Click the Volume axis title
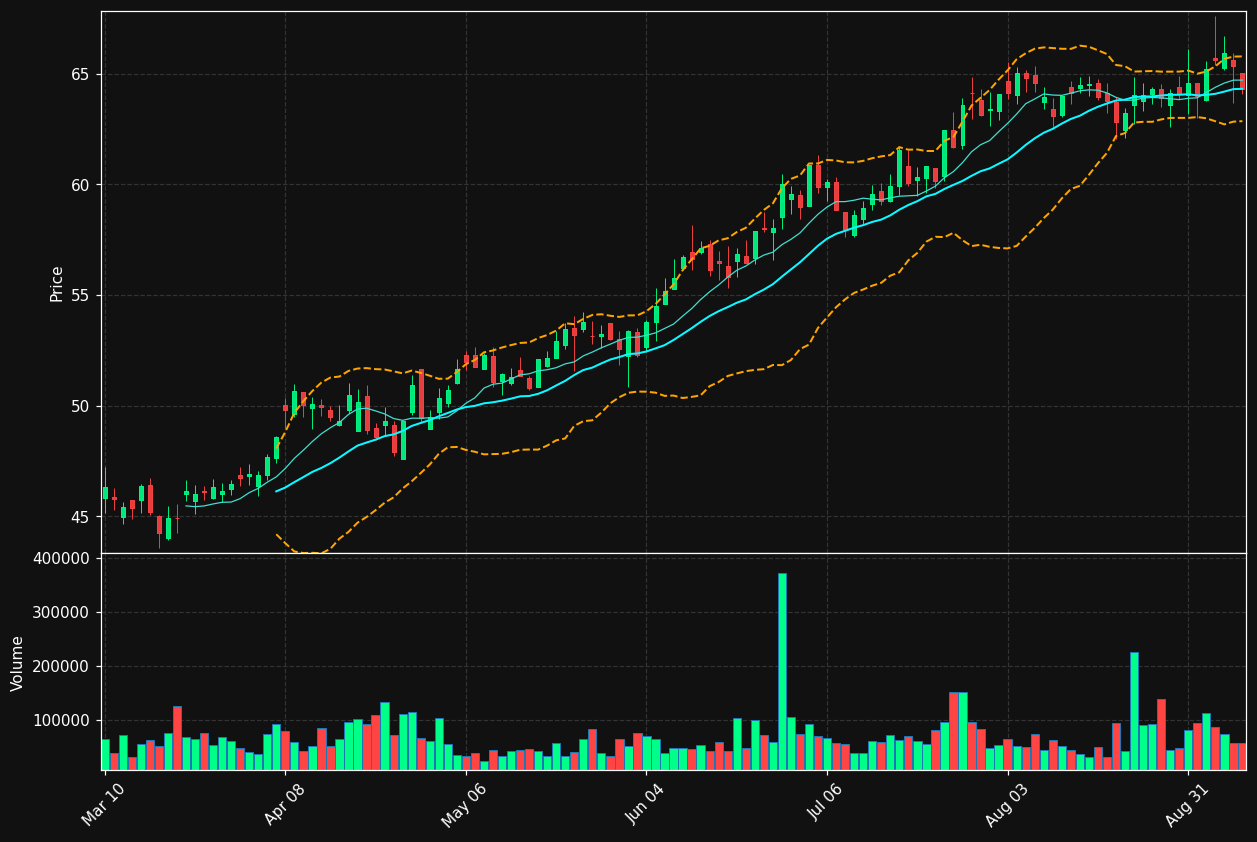The image size is (1257, 842). point(18,663)
